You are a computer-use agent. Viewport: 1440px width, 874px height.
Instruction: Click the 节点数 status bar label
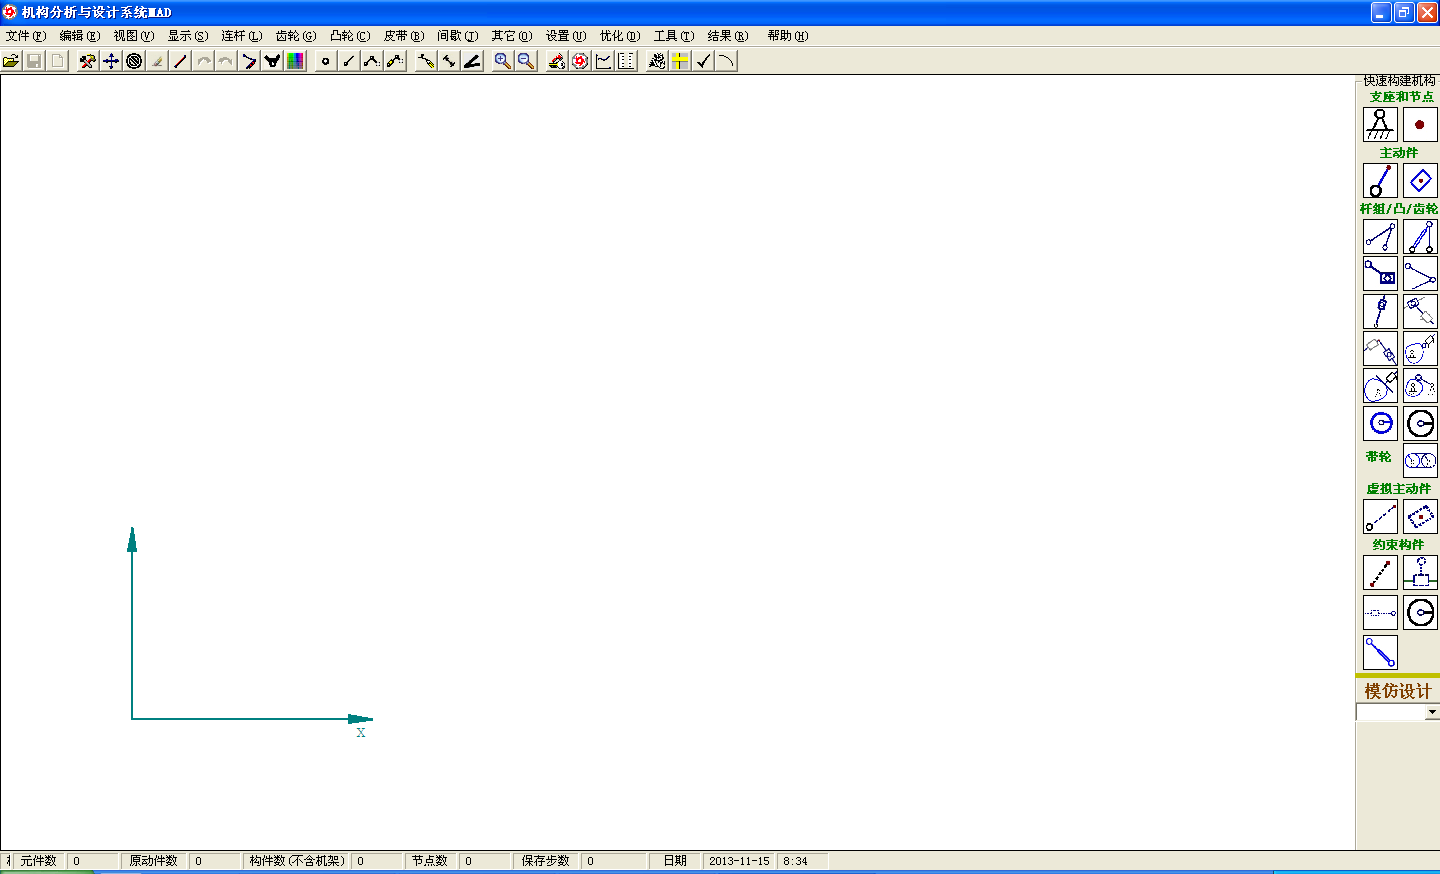(430, 861)
